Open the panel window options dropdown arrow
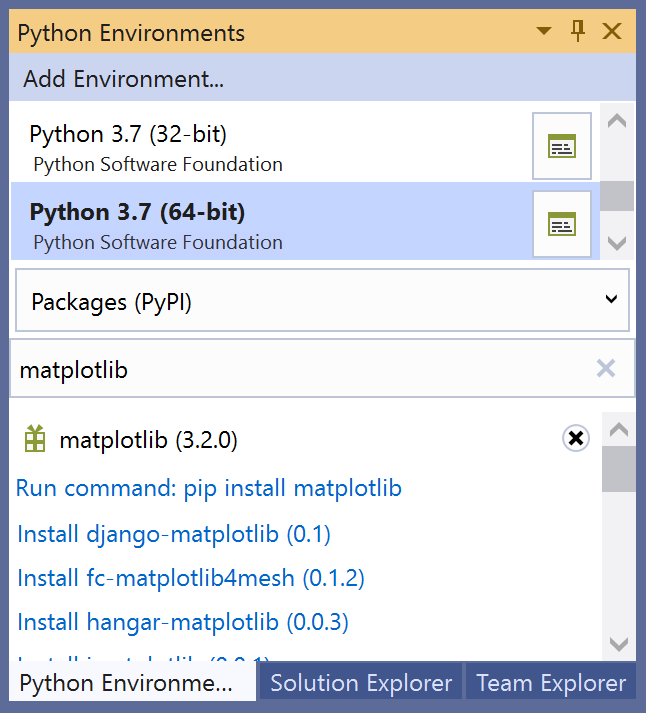646x713 pixels. coord(544,31)
